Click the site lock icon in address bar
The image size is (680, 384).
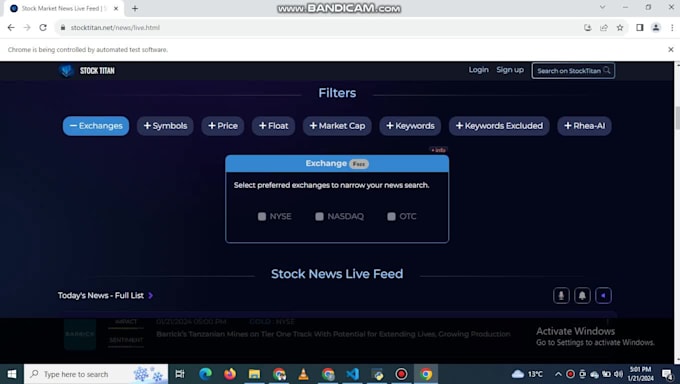[x=63, y=27]
